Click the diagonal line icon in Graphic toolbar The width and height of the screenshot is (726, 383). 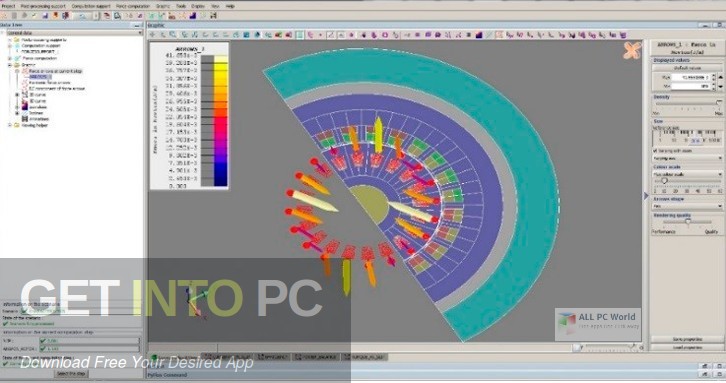(330, 35)
